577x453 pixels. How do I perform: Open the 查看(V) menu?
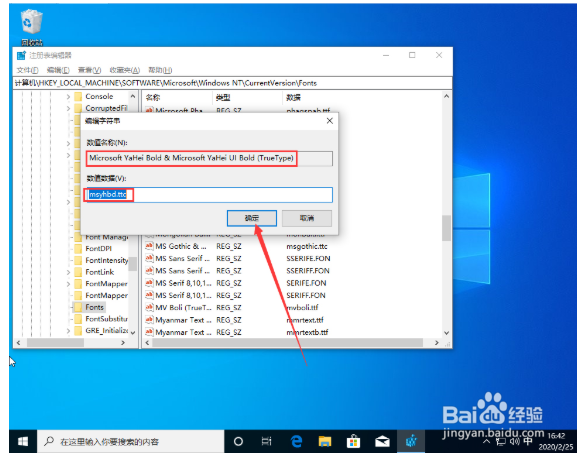click(89, 70)
